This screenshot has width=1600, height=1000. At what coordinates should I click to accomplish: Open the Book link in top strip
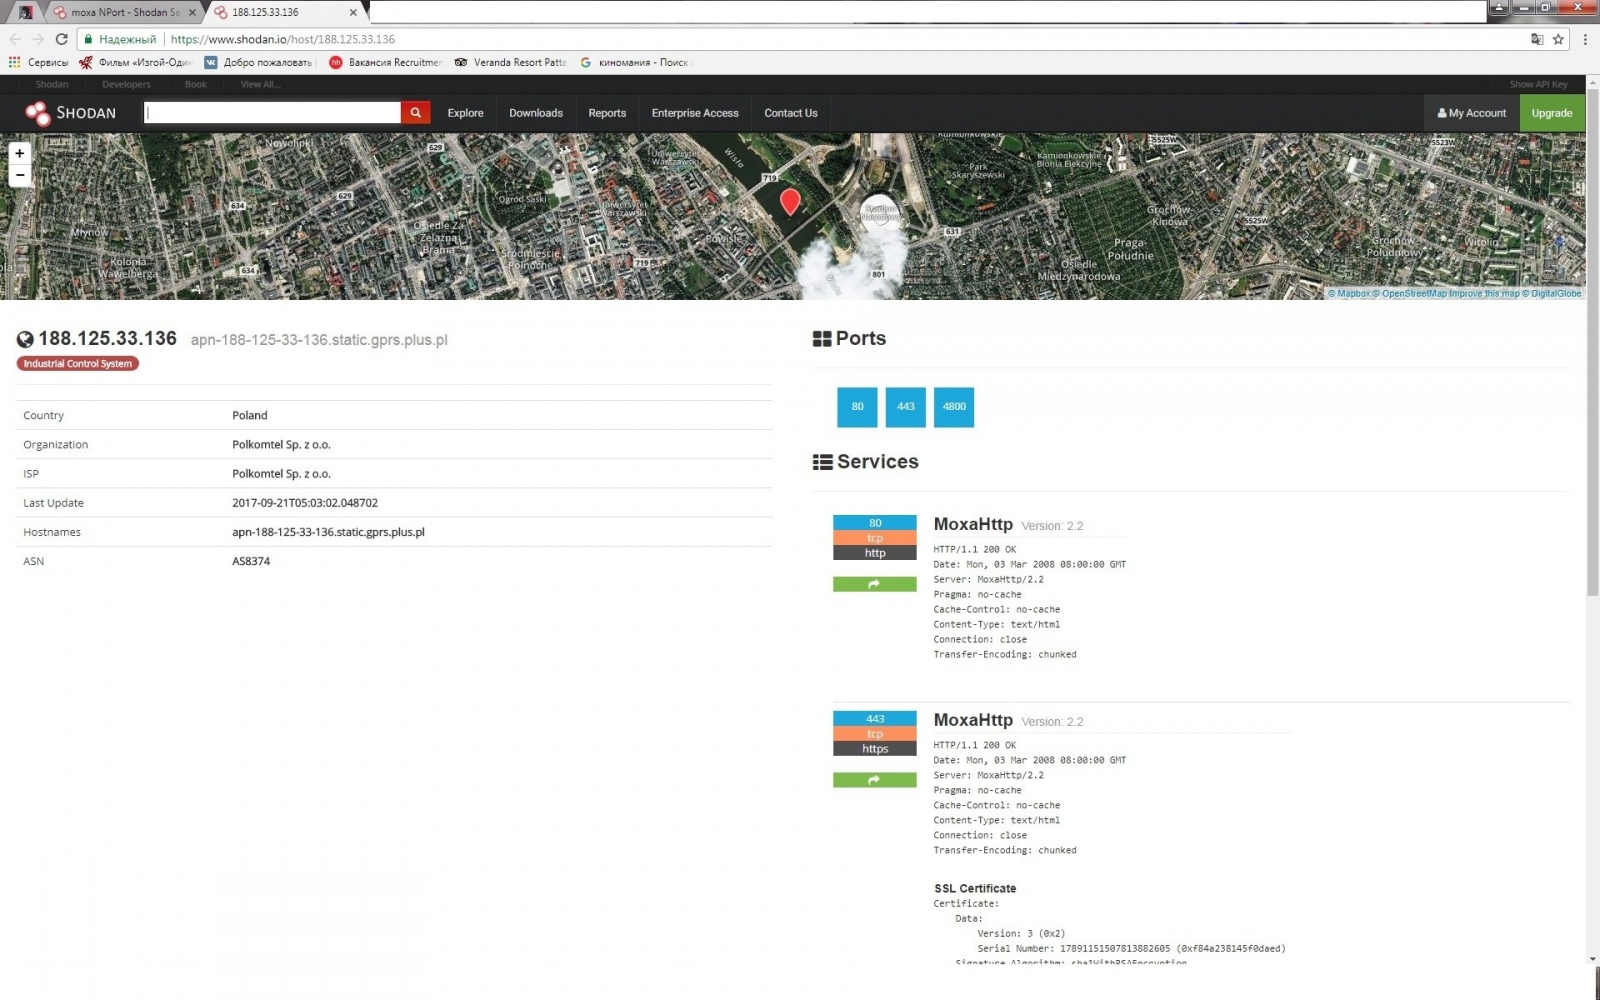point(196,84)
